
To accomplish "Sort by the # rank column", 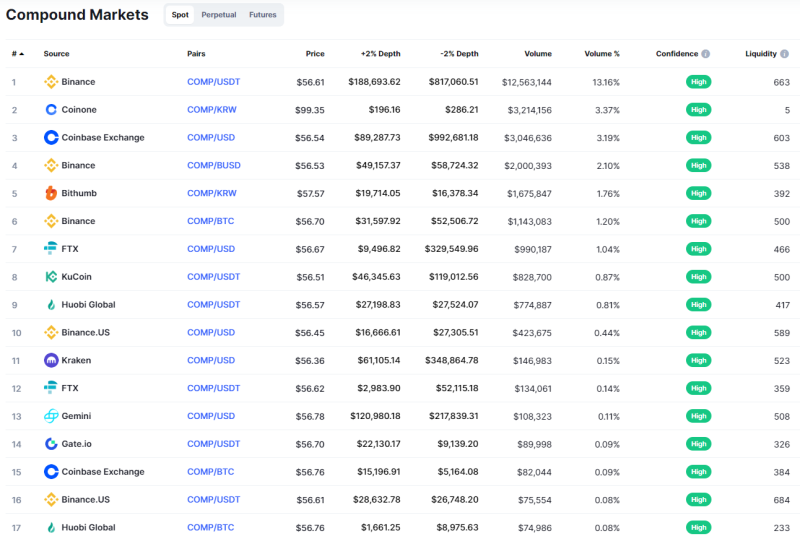I will coord(18,54).
